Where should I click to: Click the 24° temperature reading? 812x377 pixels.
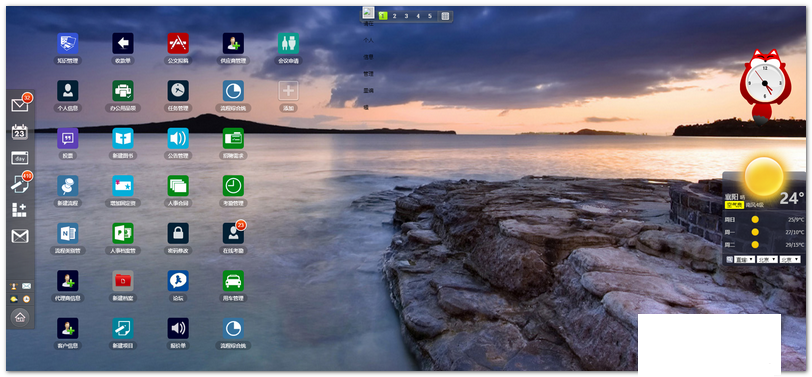coord(791,198)
